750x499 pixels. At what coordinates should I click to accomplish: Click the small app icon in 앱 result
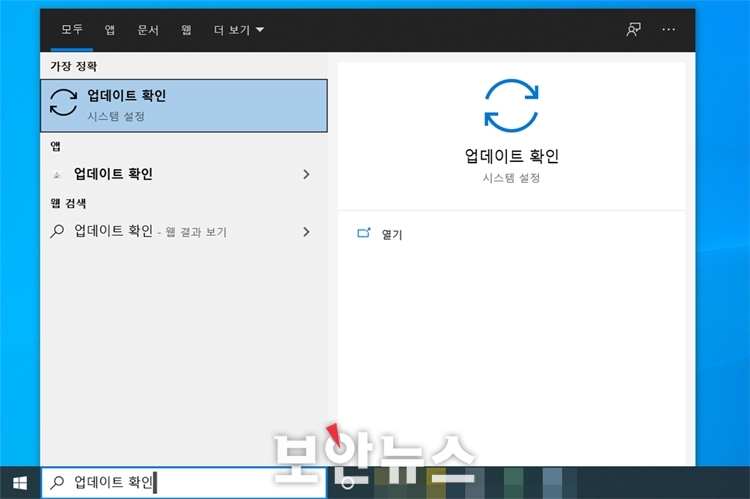click(x=57, y=175)
